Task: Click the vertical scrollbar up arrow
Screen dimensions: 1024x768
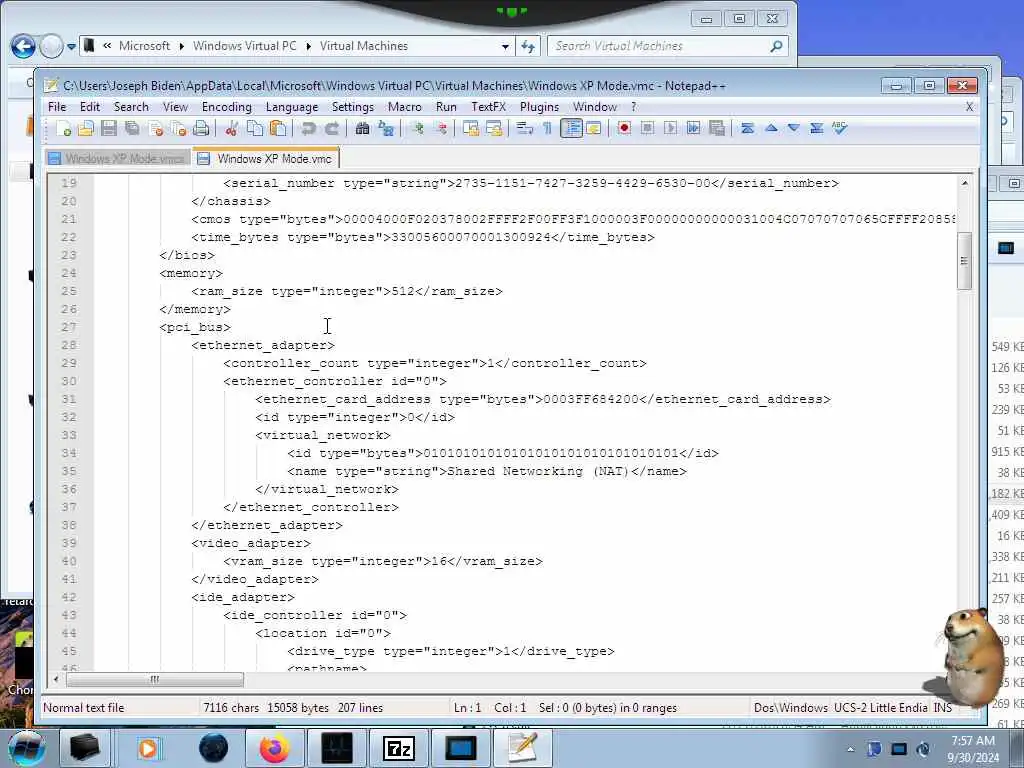Action: coord(965,184)
